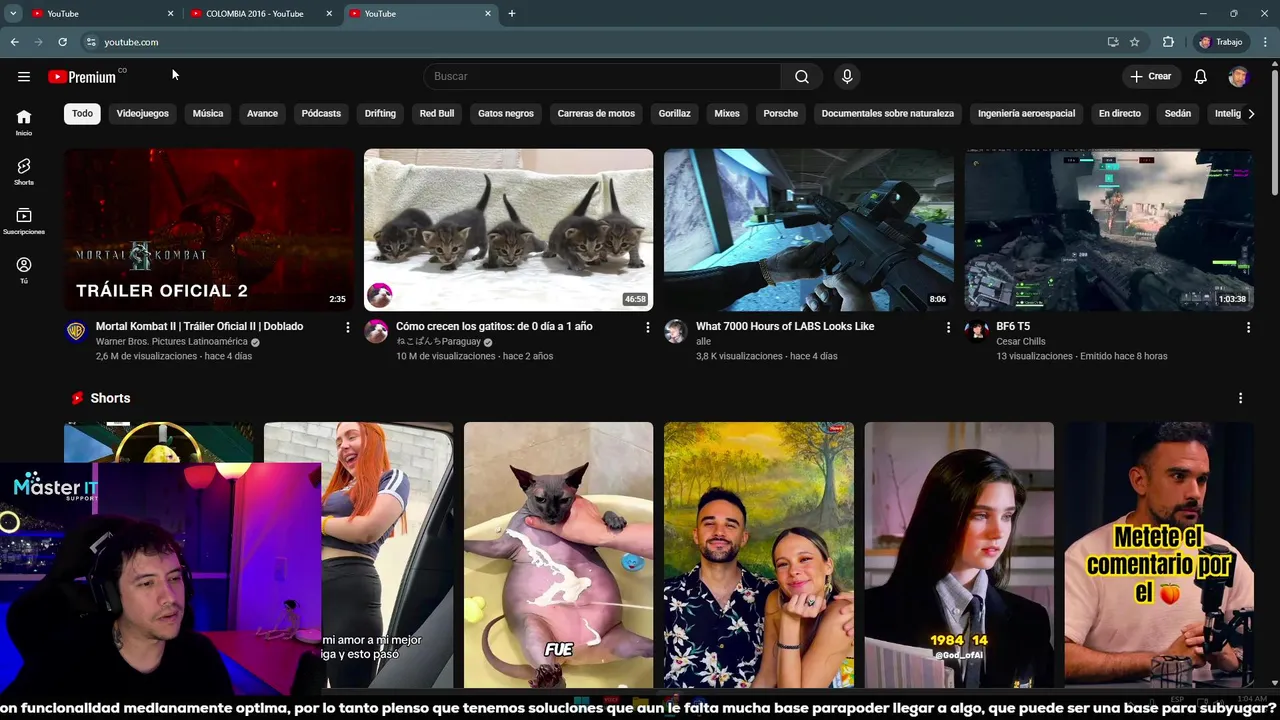Open Cómo crecen los gatitos video title
Viewport: 1280px width, 720px height.
(x=494, y=326)
